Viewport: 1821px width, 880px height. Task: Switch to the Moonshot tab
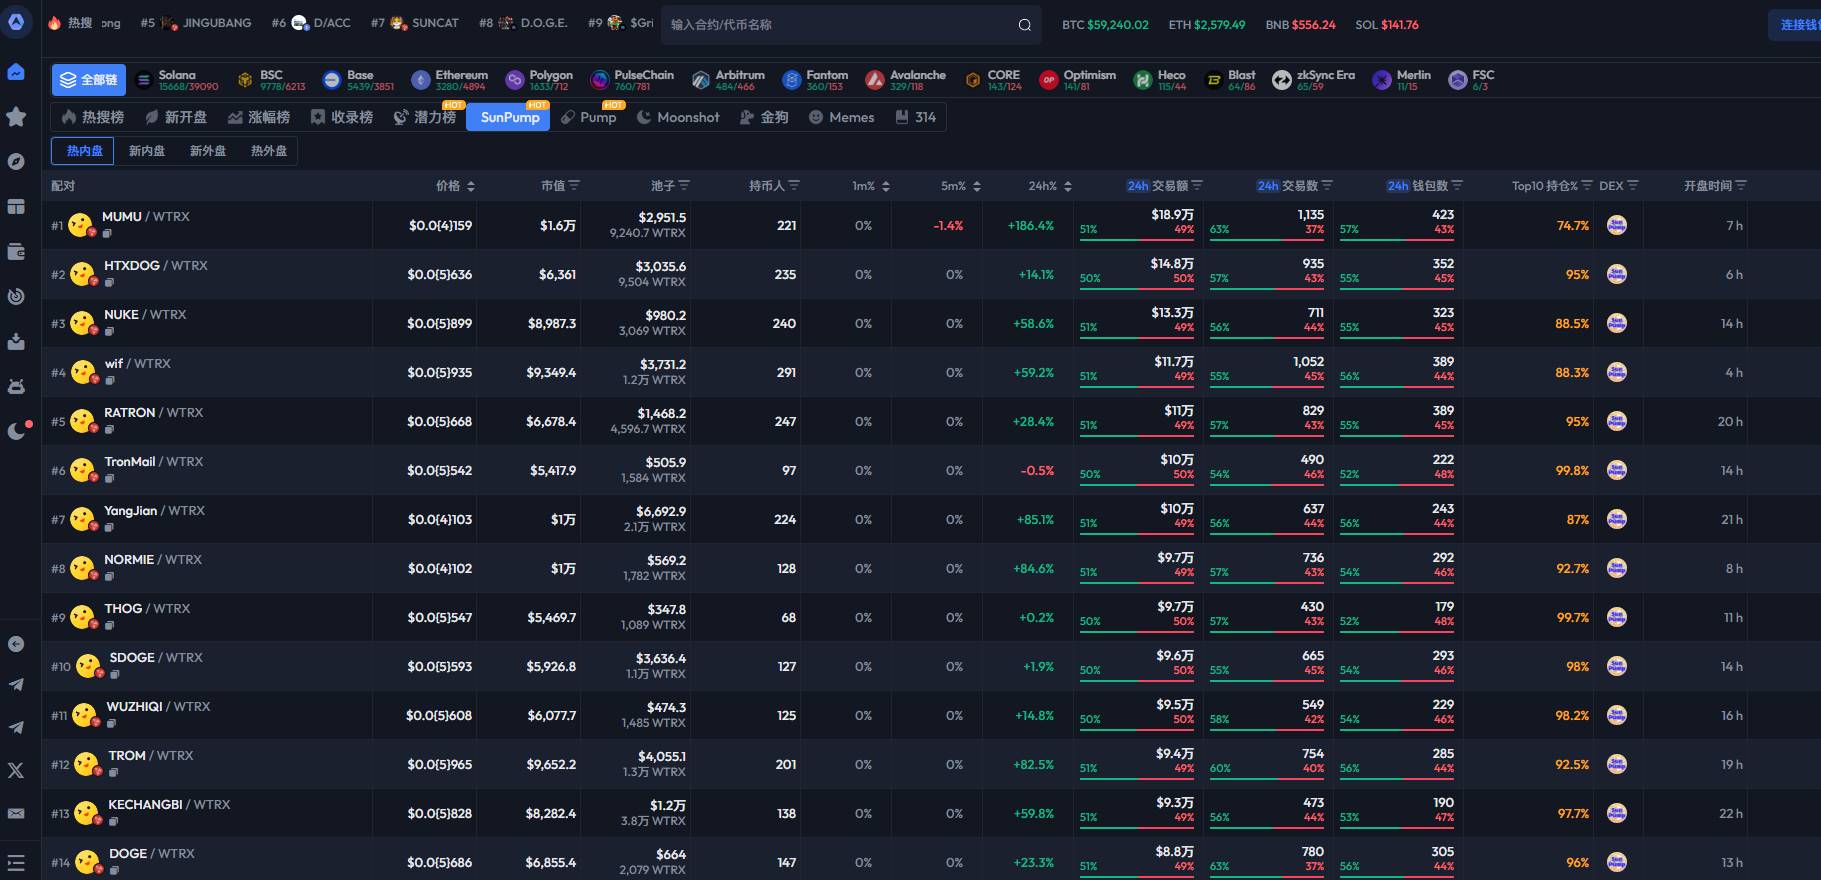(x=678, y=117)
